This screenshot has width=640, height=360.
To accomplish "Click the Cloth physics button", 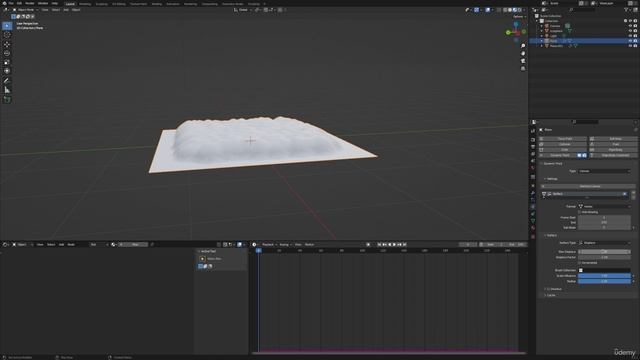I will pos(562,150).
